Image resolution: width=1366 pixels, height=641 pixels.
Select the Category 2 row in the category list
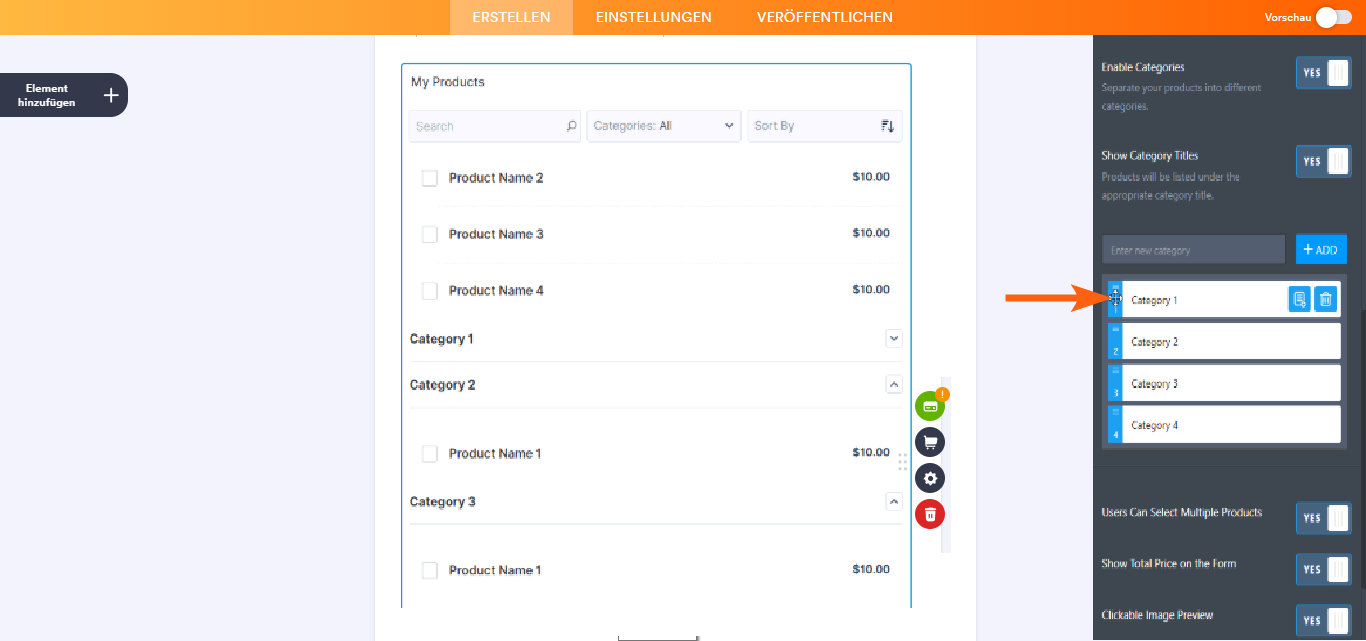point(1224,341)
